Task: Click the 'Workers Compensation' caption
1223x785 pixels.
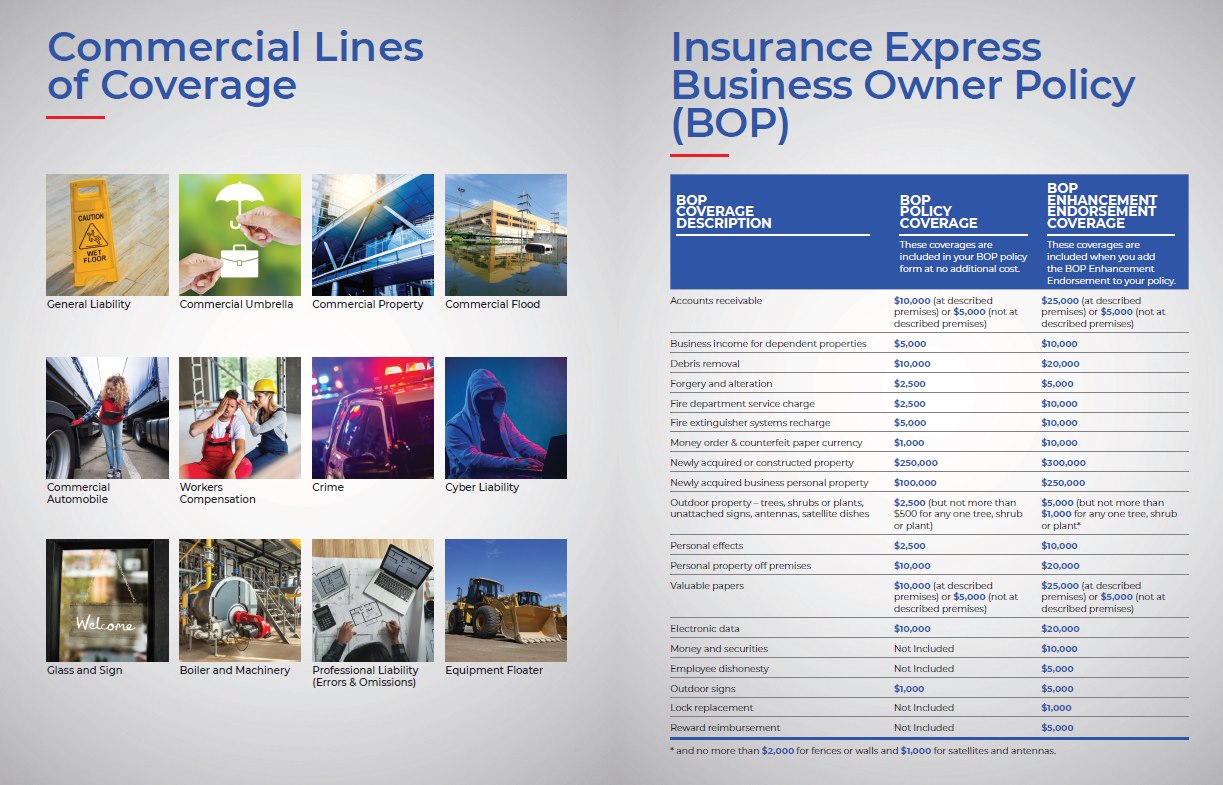Action: (218, 493)
